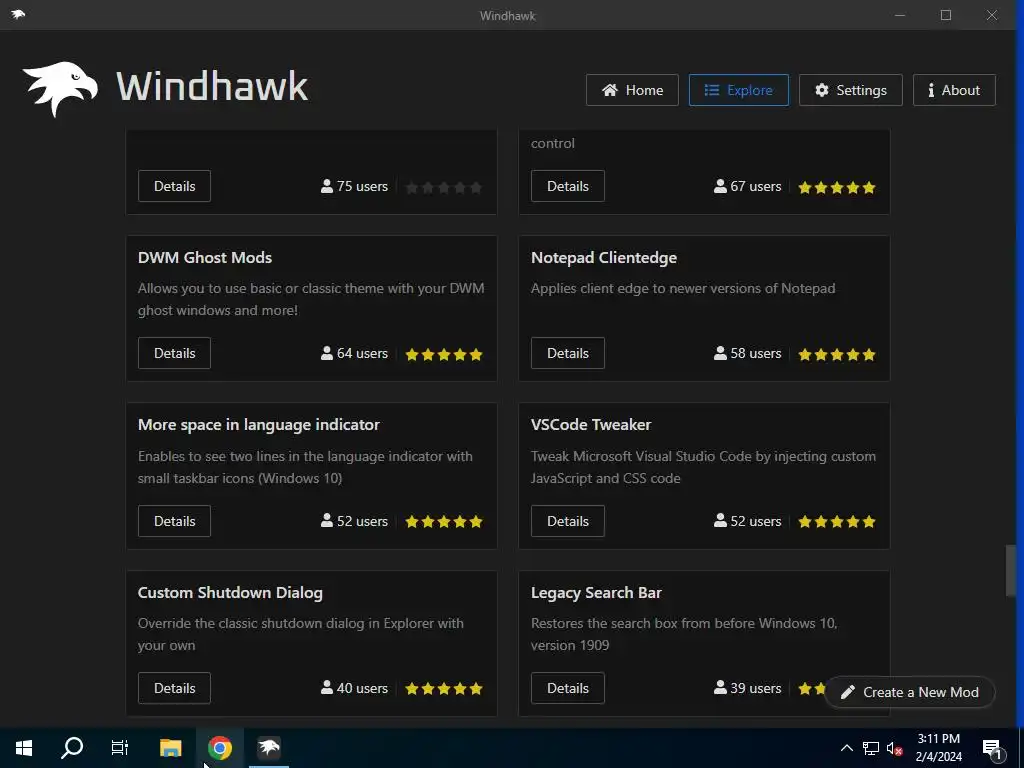
Task: Open taskbar Search
Action: click(x=72, y=748)
